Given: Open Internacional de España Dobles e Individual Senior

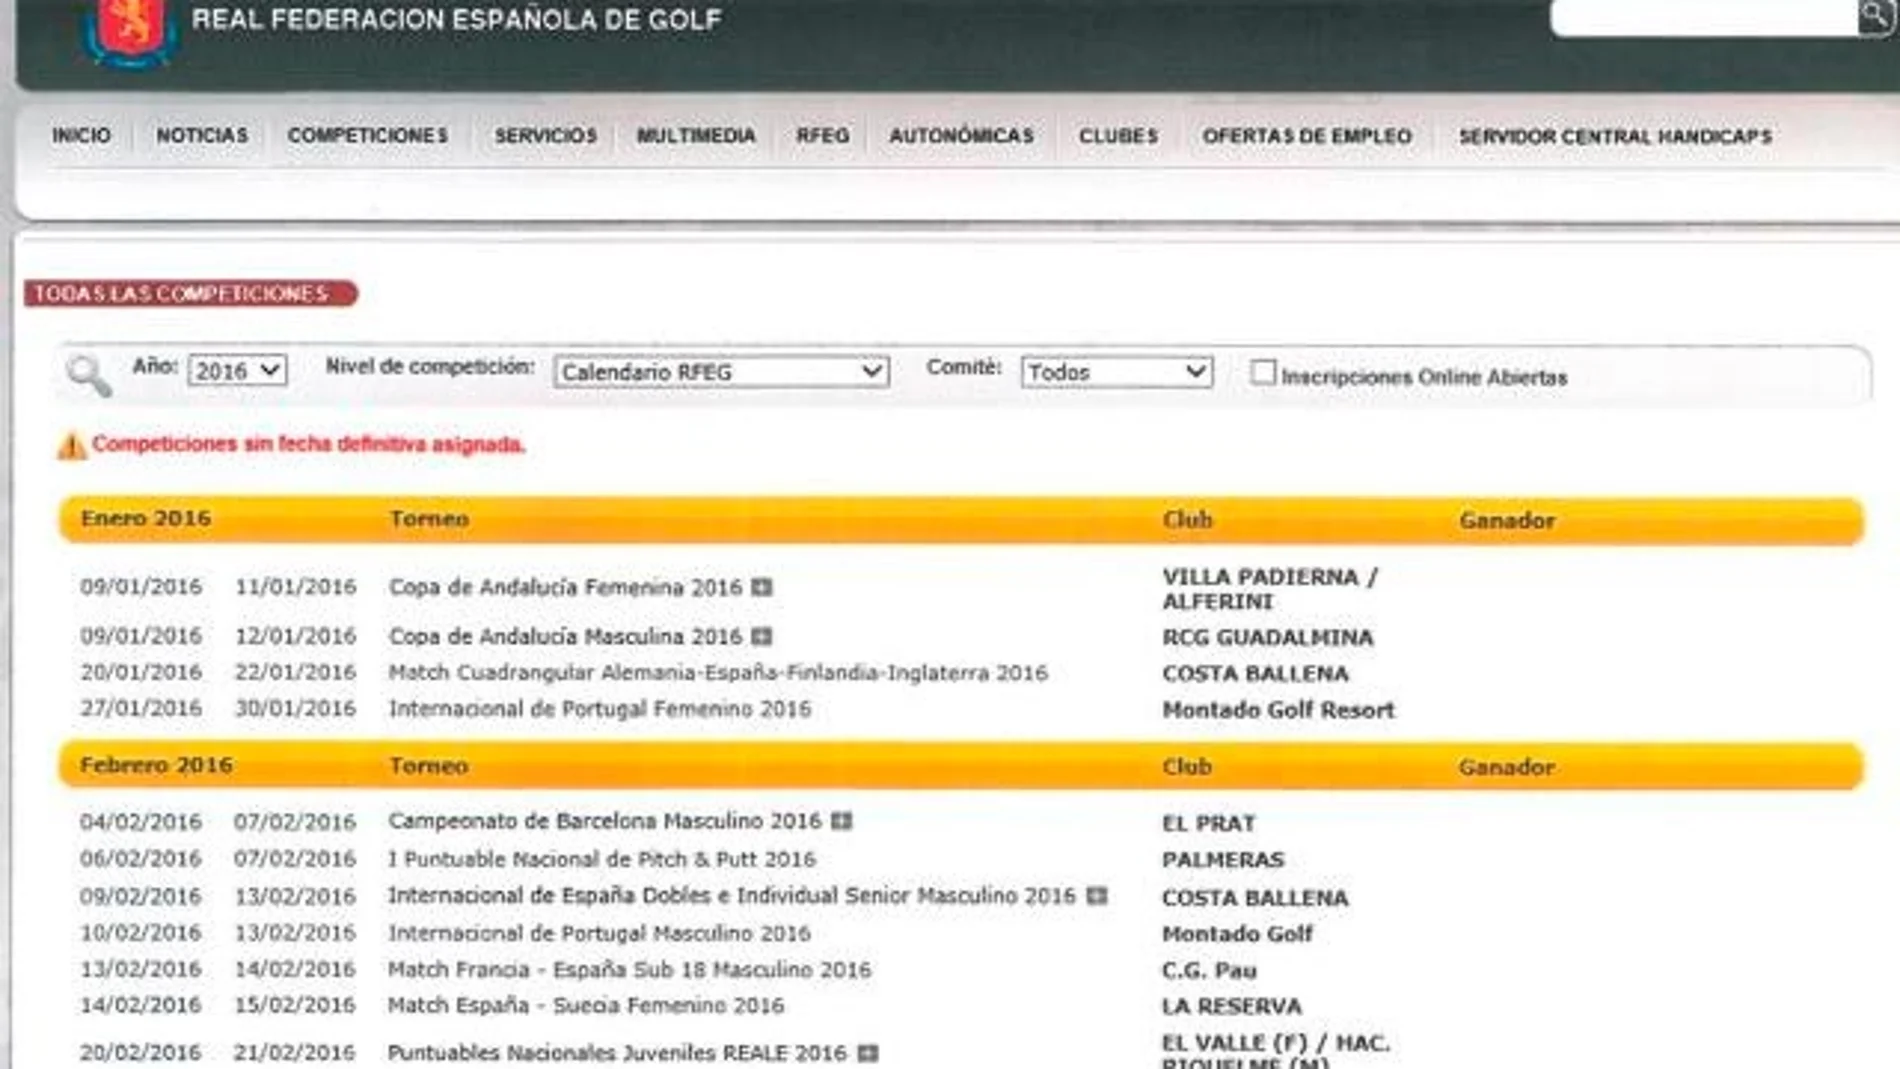Looking at the screenshot, I should point(732,895).
